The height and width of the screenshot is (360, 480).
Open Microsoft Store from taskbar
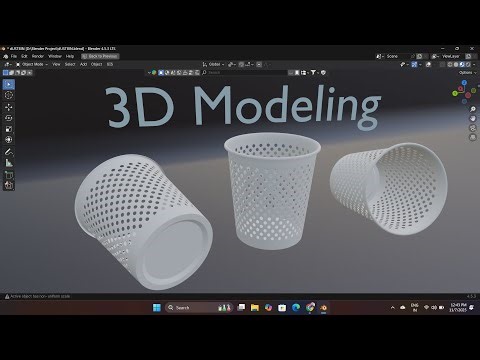pyautogui.click(x=282, y=307)
